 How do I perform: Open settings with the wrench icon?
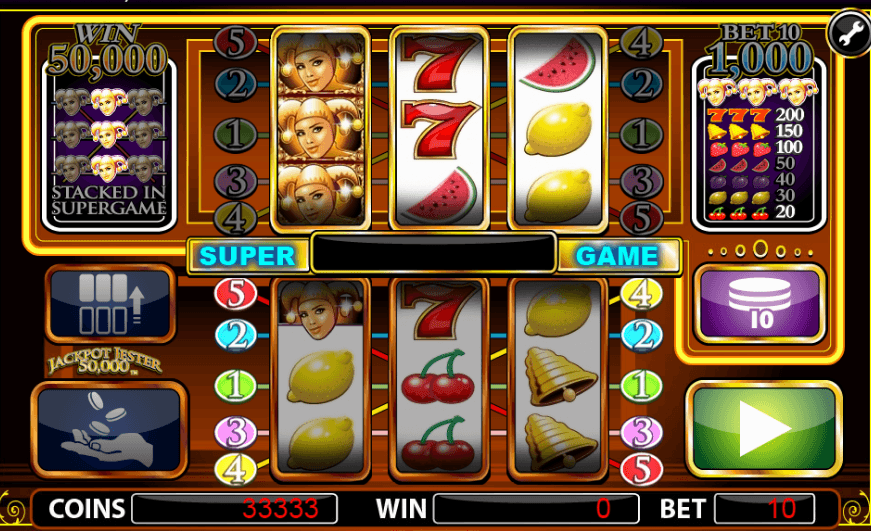(849, 34)
